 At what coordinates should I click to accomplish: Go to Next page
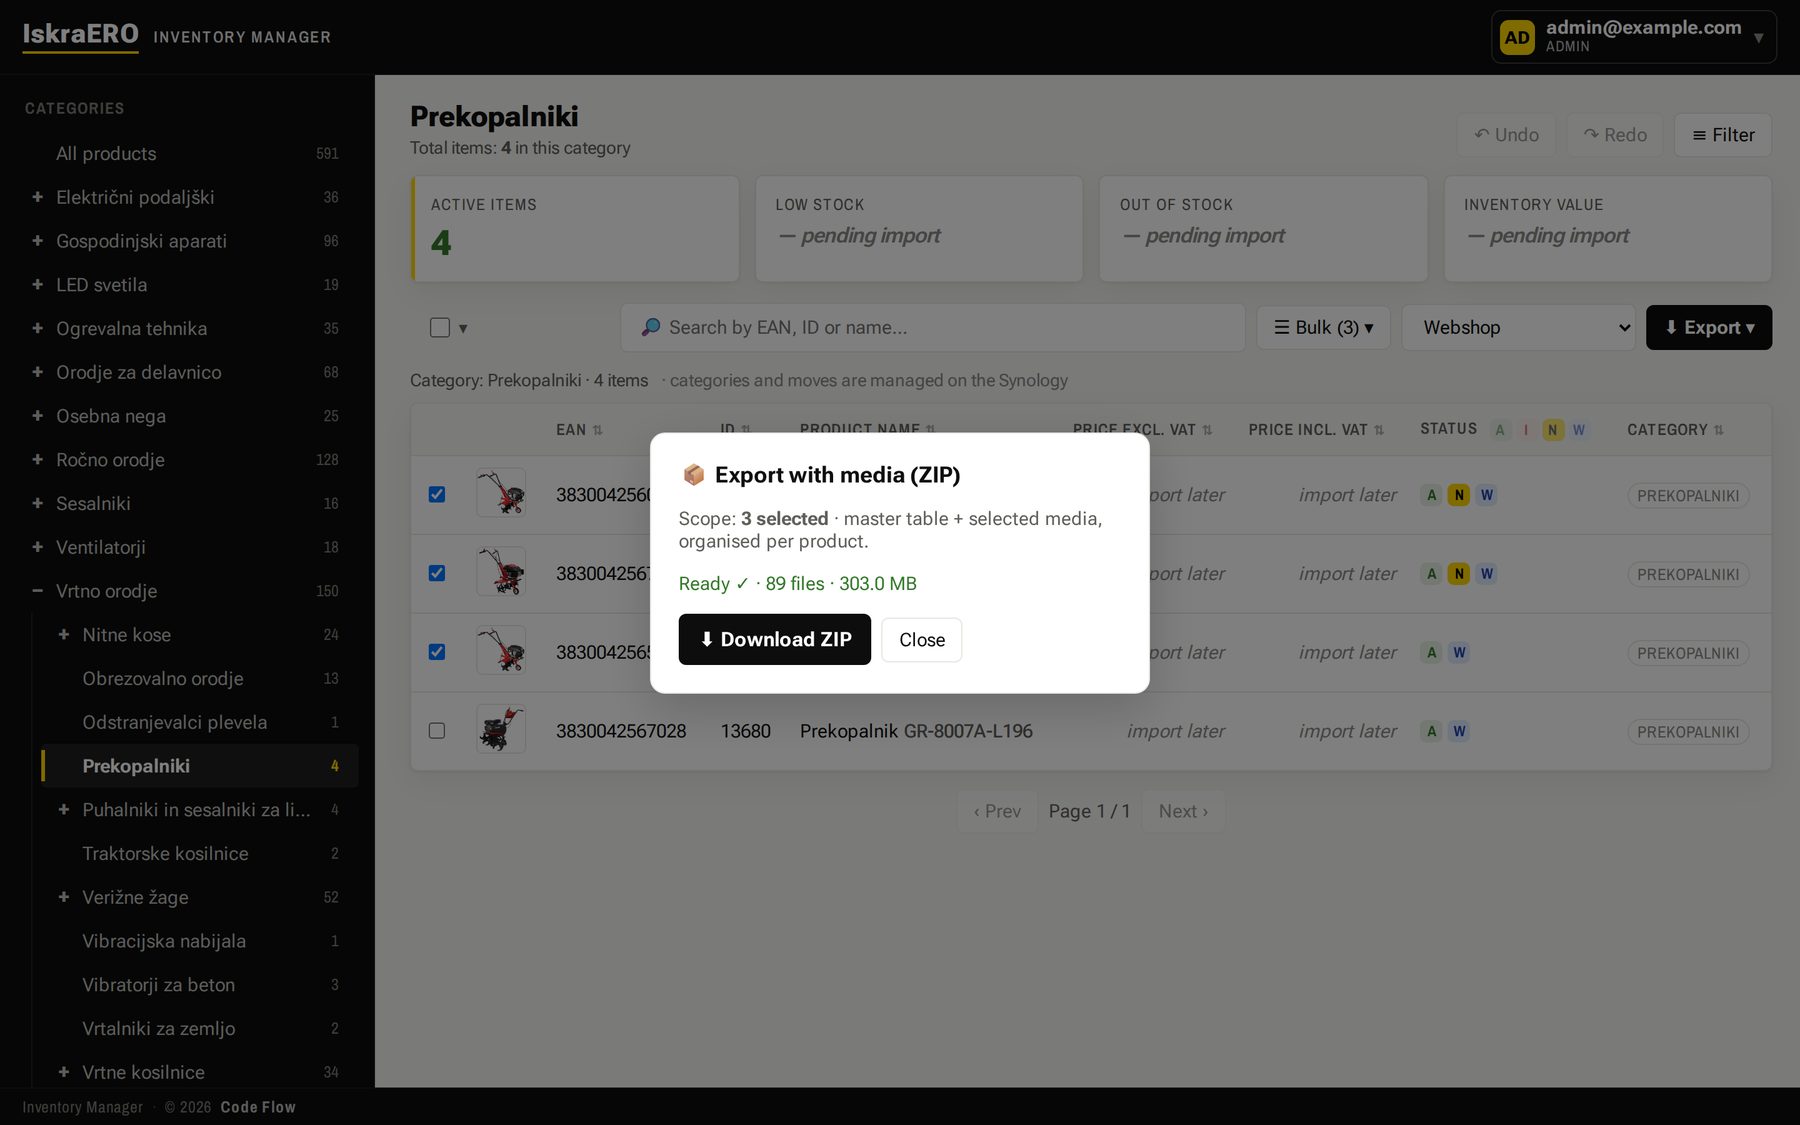1183,811
